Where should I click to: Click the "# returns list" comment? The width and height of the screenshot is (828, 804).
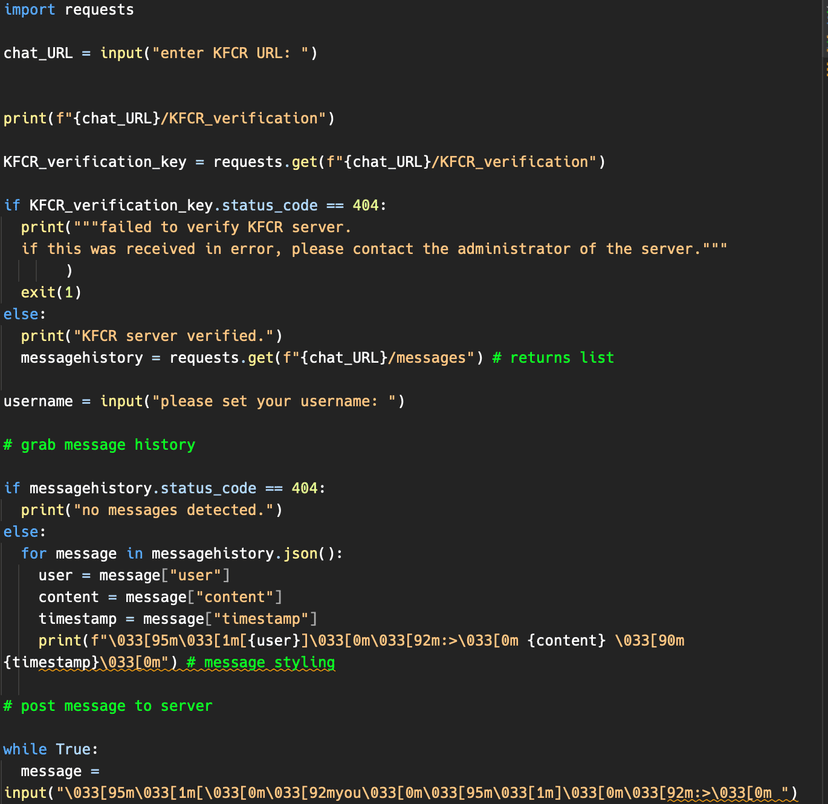553,358
